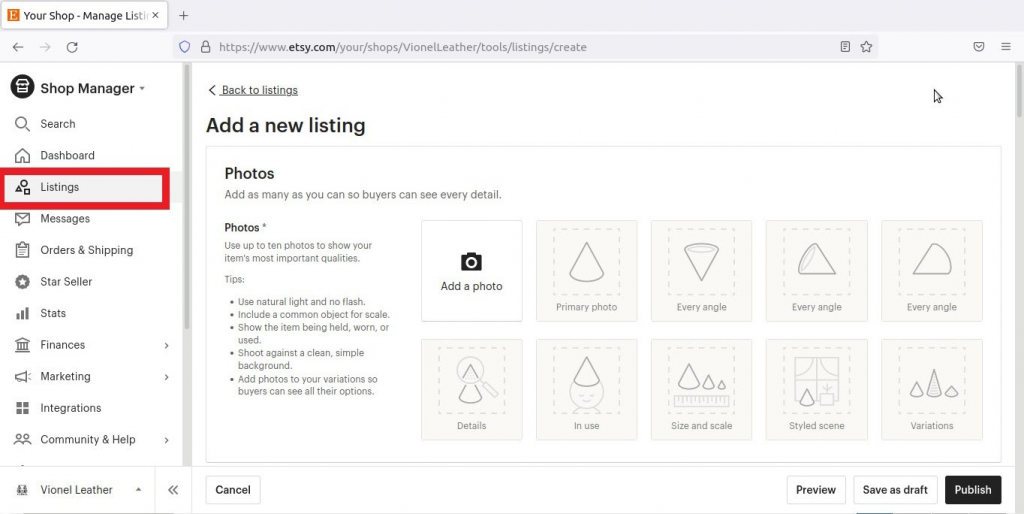The image size is (1024, 514).
Task: Click the Listings shapes icon
Action: coord(22,187)
